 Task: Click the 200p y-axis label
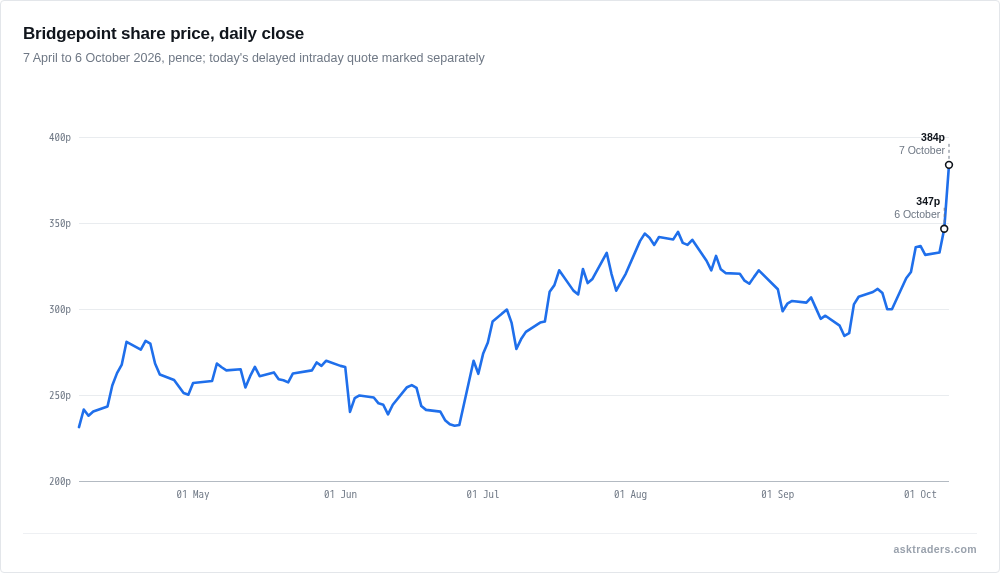click(60, 482)
